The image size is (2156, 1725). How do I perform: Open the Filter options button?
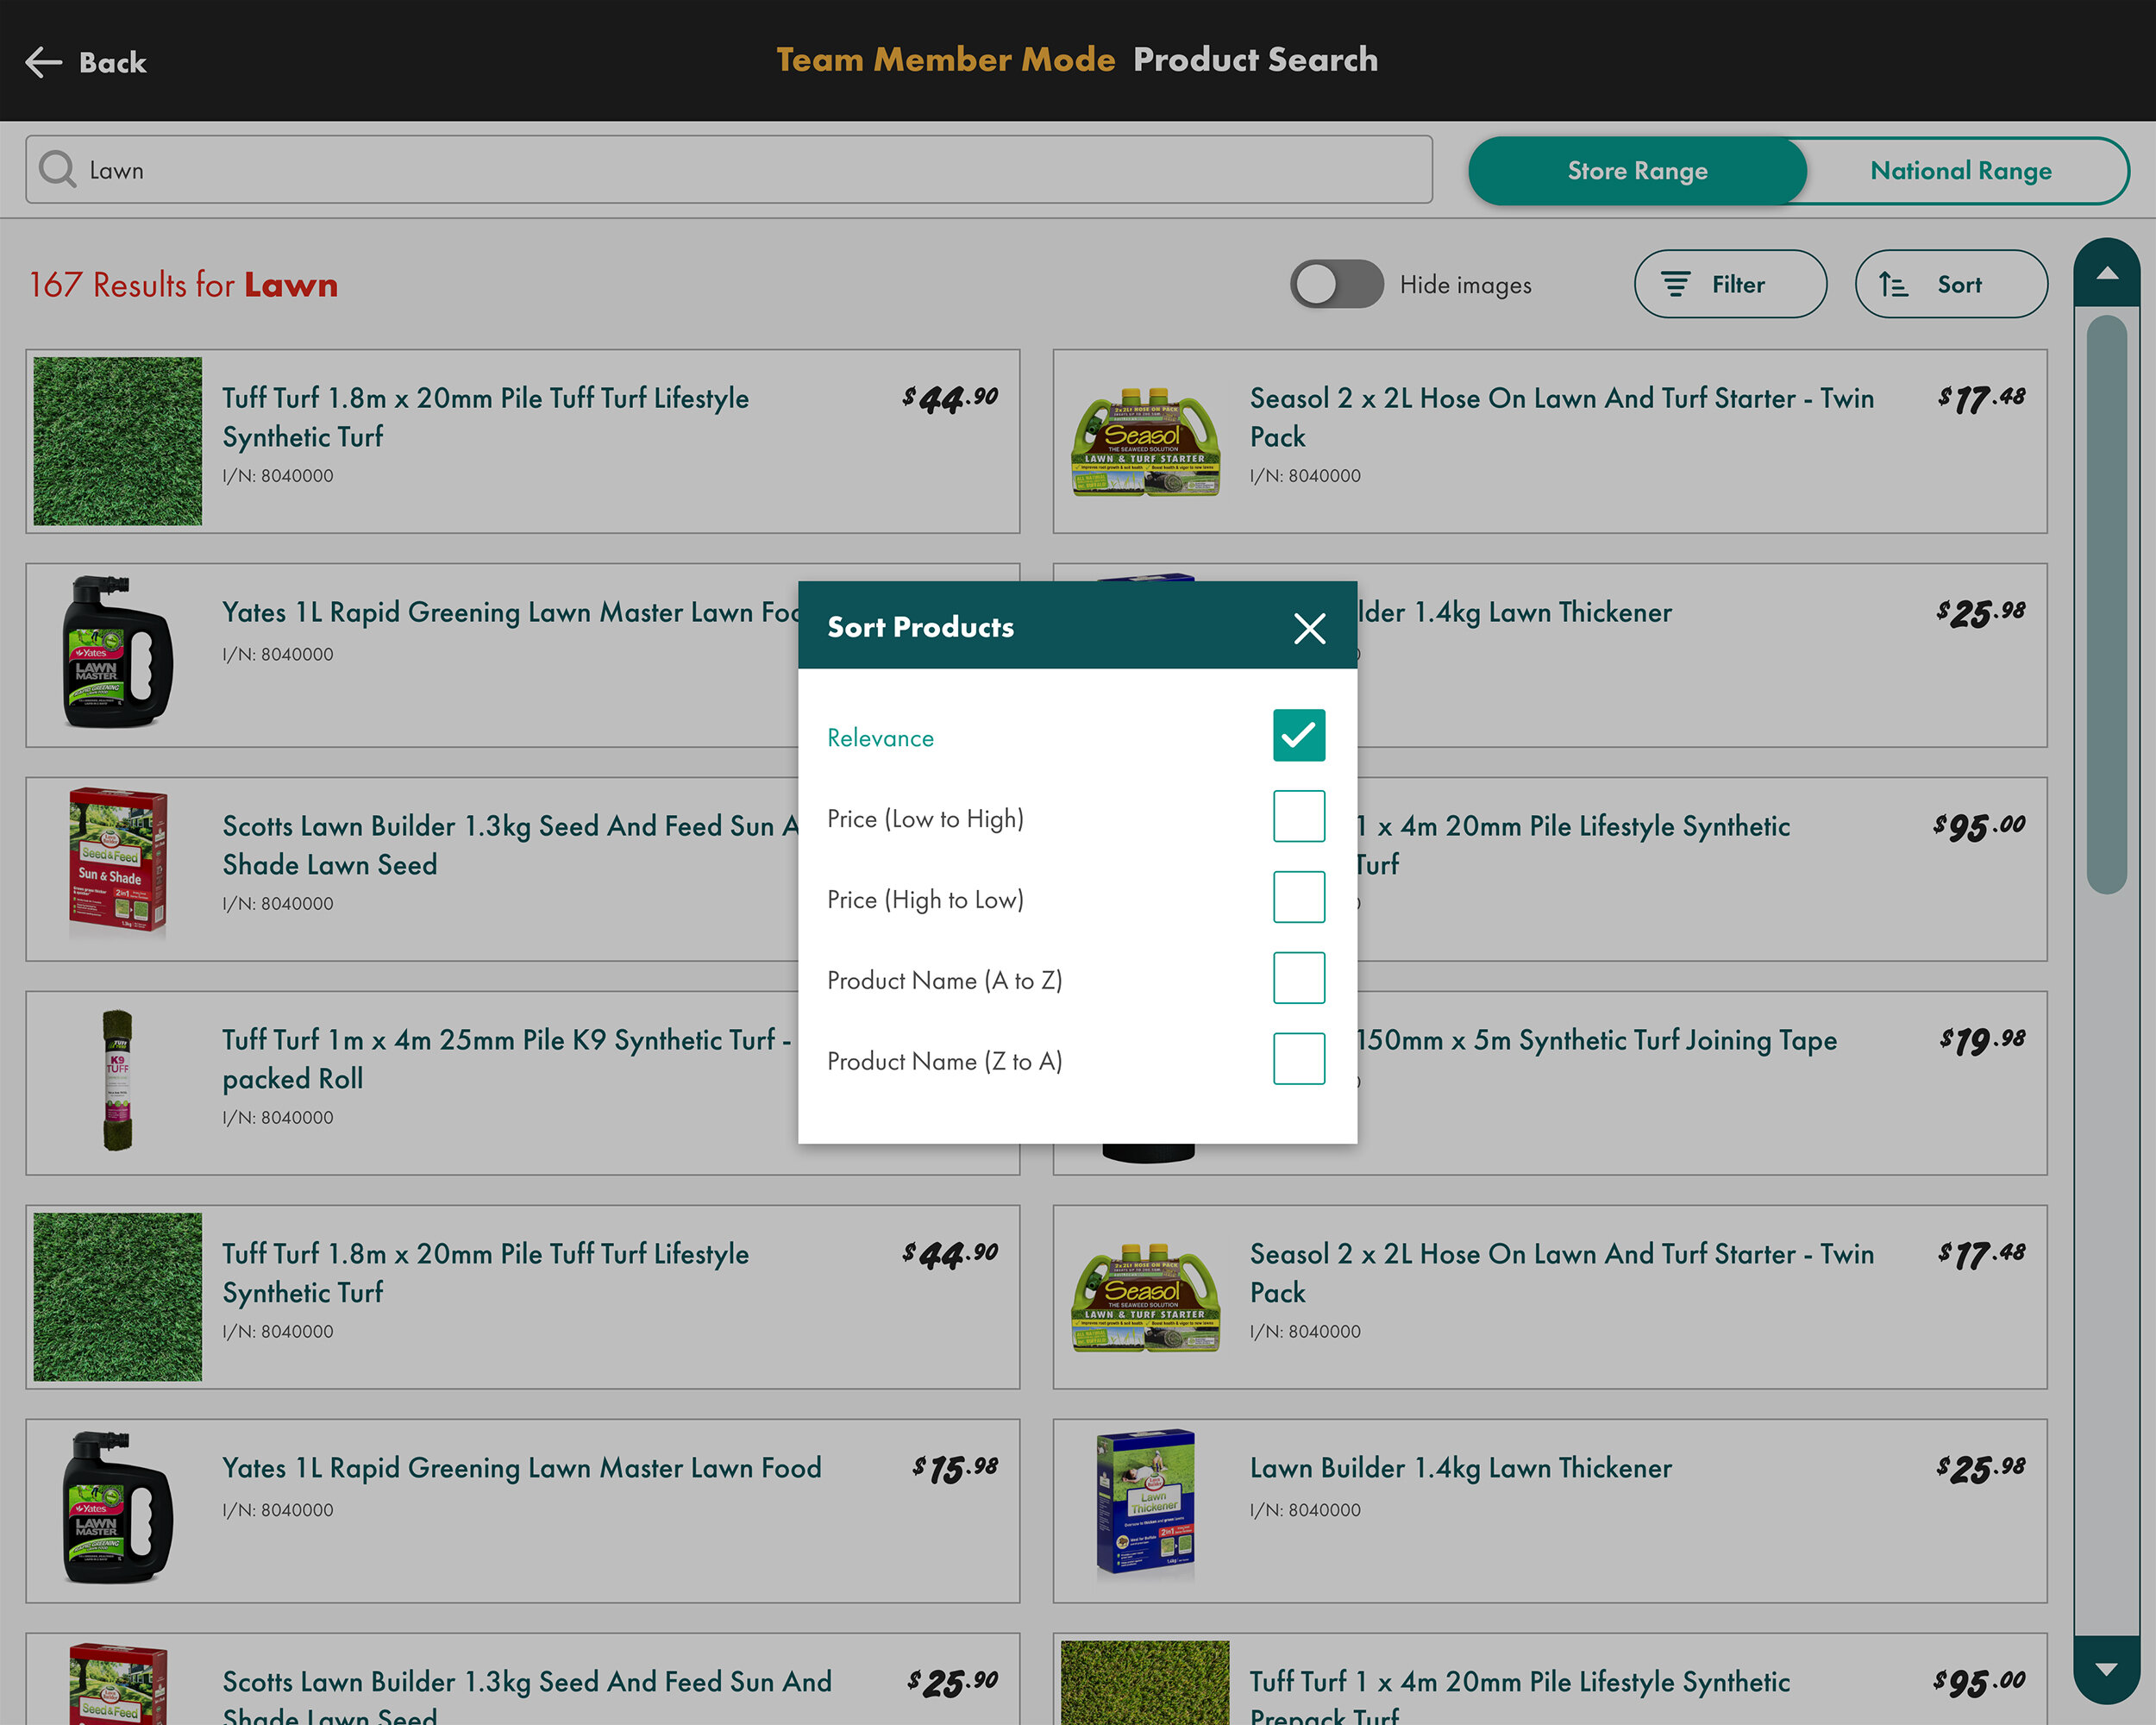click(x=1730, y=285)
